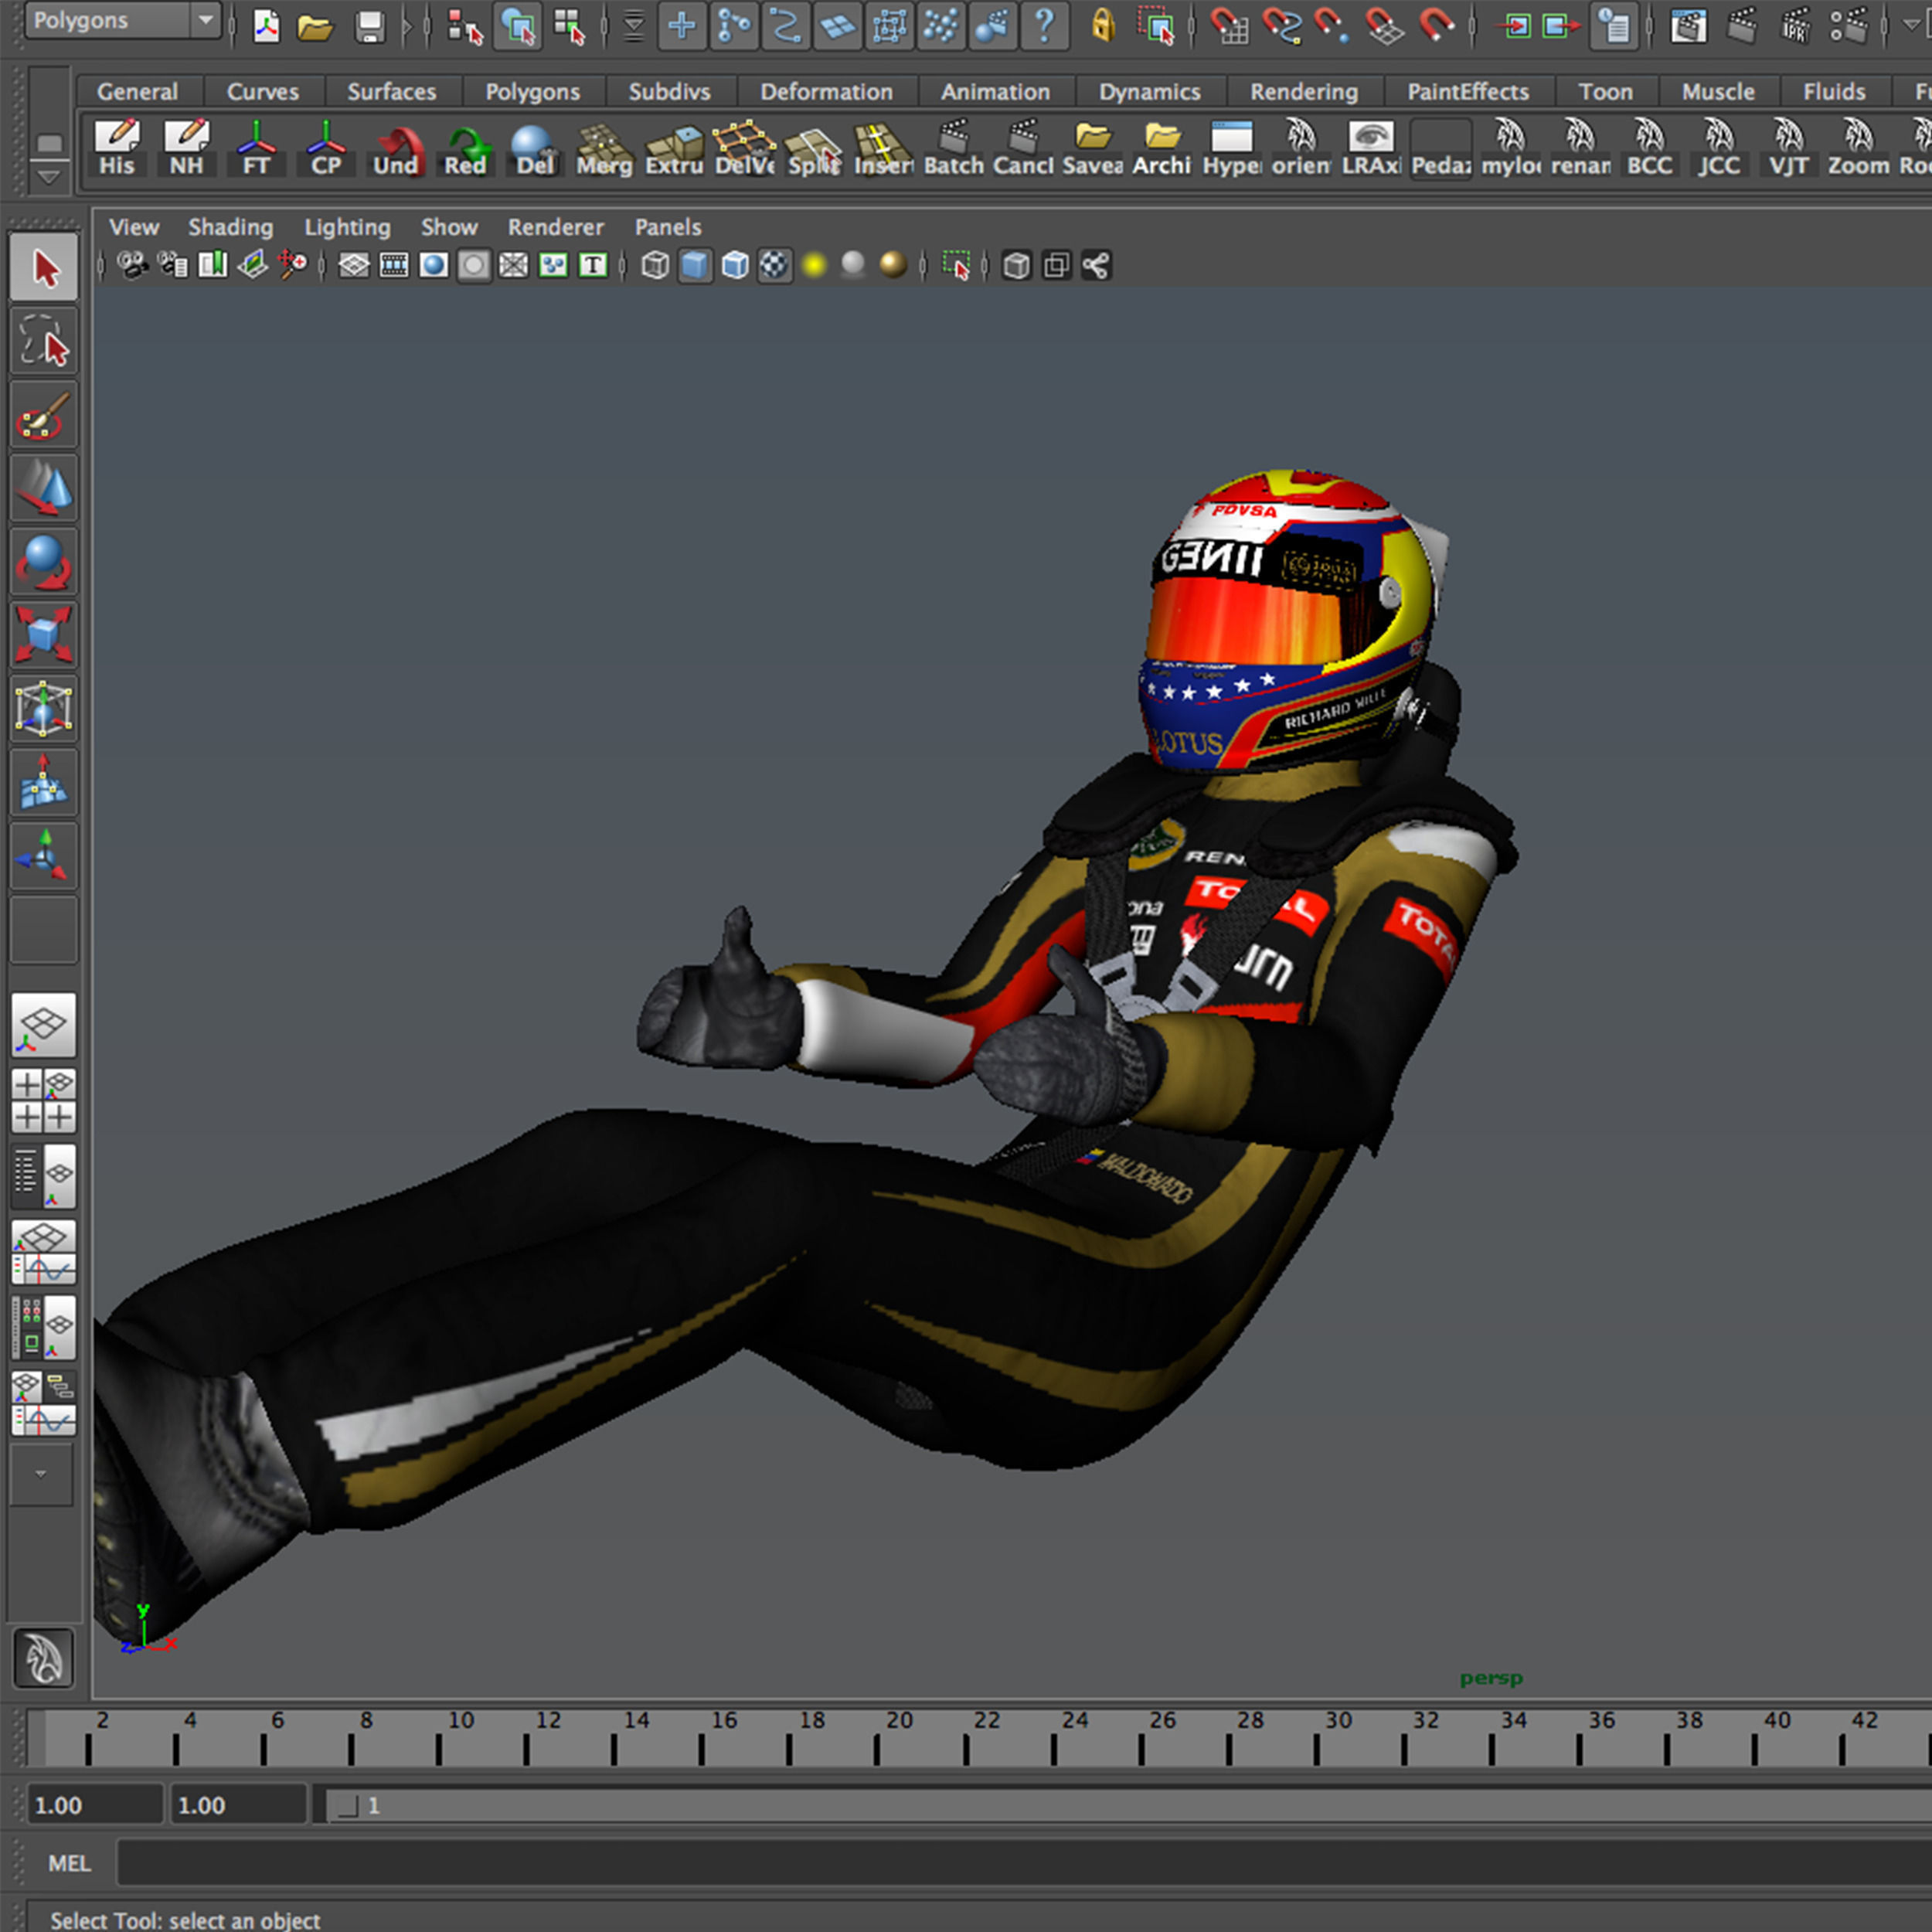The width and height of the screenshot is (1932, 1932).
Task: Click the Maya logo button at toolbox bottom
Action: pyautogui.click(x=43, y=1657)
